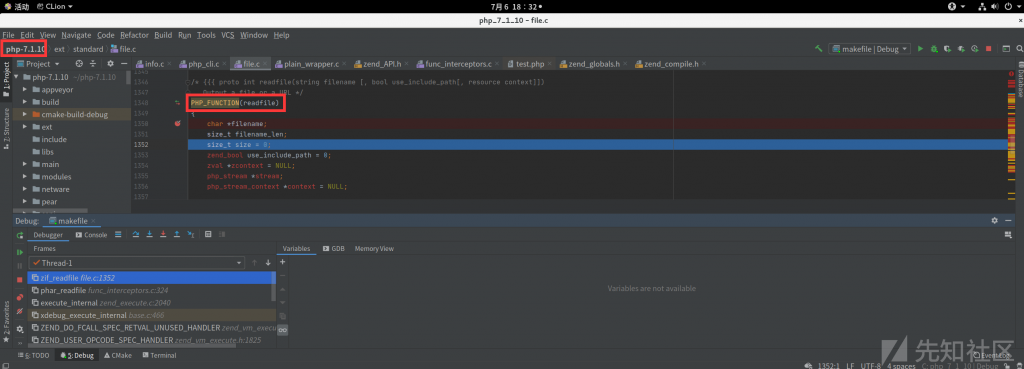Viewport: 1024px width, 369px height.
Task: Open Search Everywhere magnifier icon
Action: pyautogui.click(x=1019, y=49)
